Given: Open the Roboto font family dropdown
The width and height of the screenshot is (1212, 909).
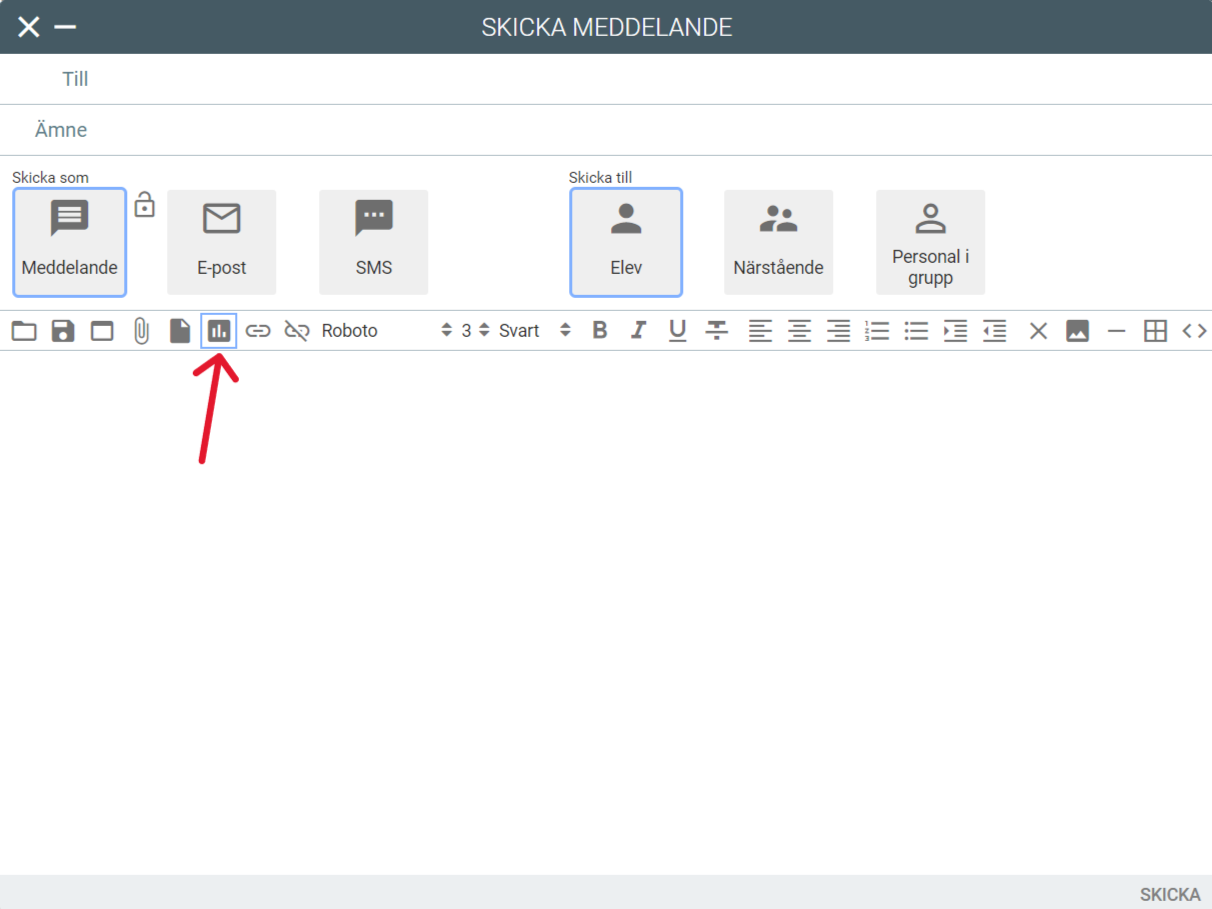Looking at the screenshot, I should [x=386, y=331].
